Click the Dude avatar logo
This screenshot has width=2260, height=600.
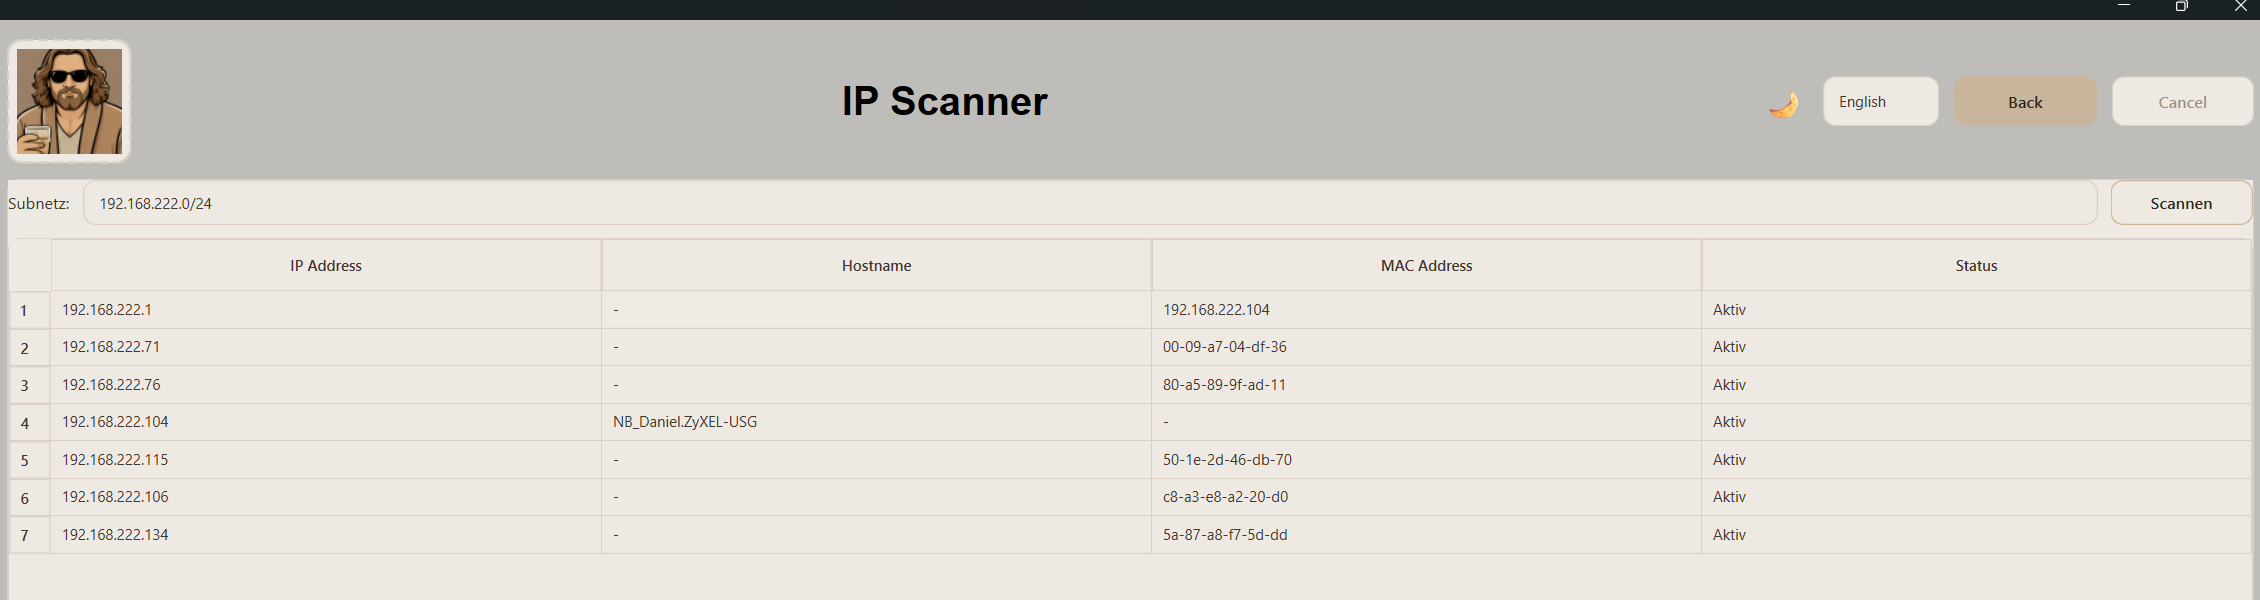(x=69, y=101)
